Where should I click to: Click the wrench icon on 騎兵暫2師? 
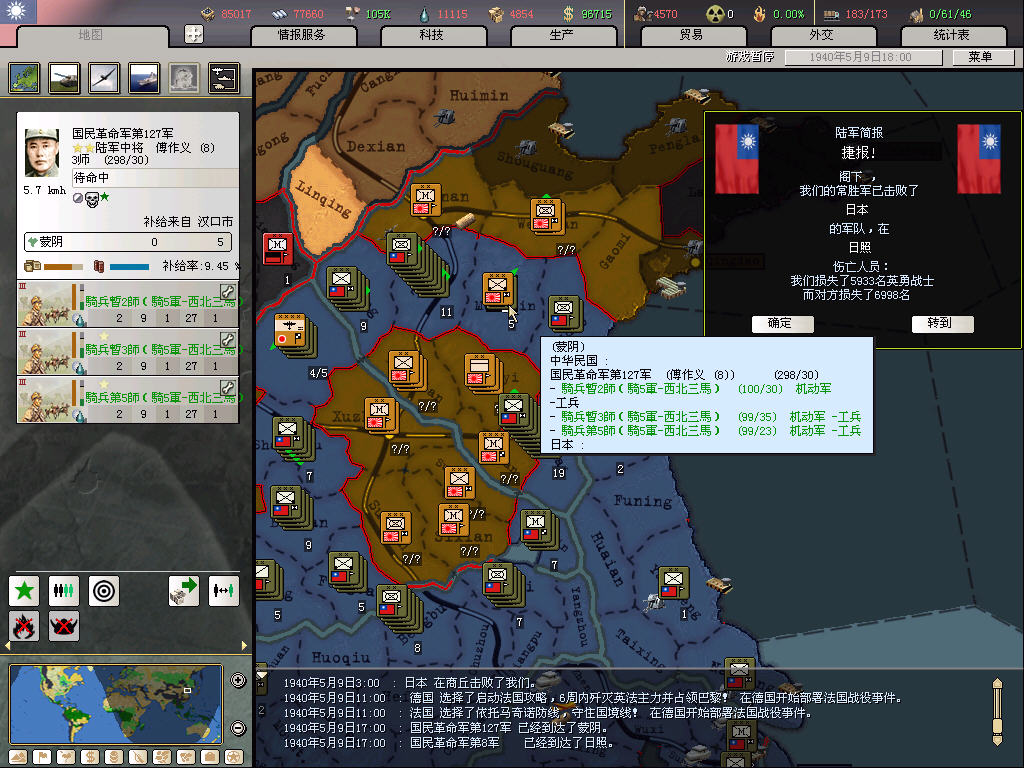click(228, 292)
